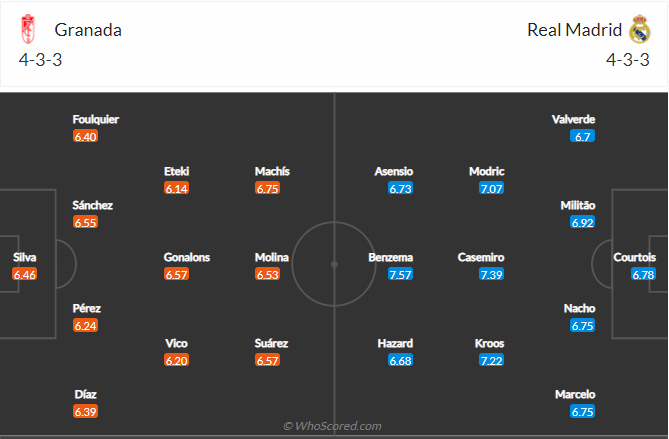Image resolution: width=669 pixels, height=439 pixels.
Task: Open the Real Madrid team name link
Action: [x=574, y=30]
